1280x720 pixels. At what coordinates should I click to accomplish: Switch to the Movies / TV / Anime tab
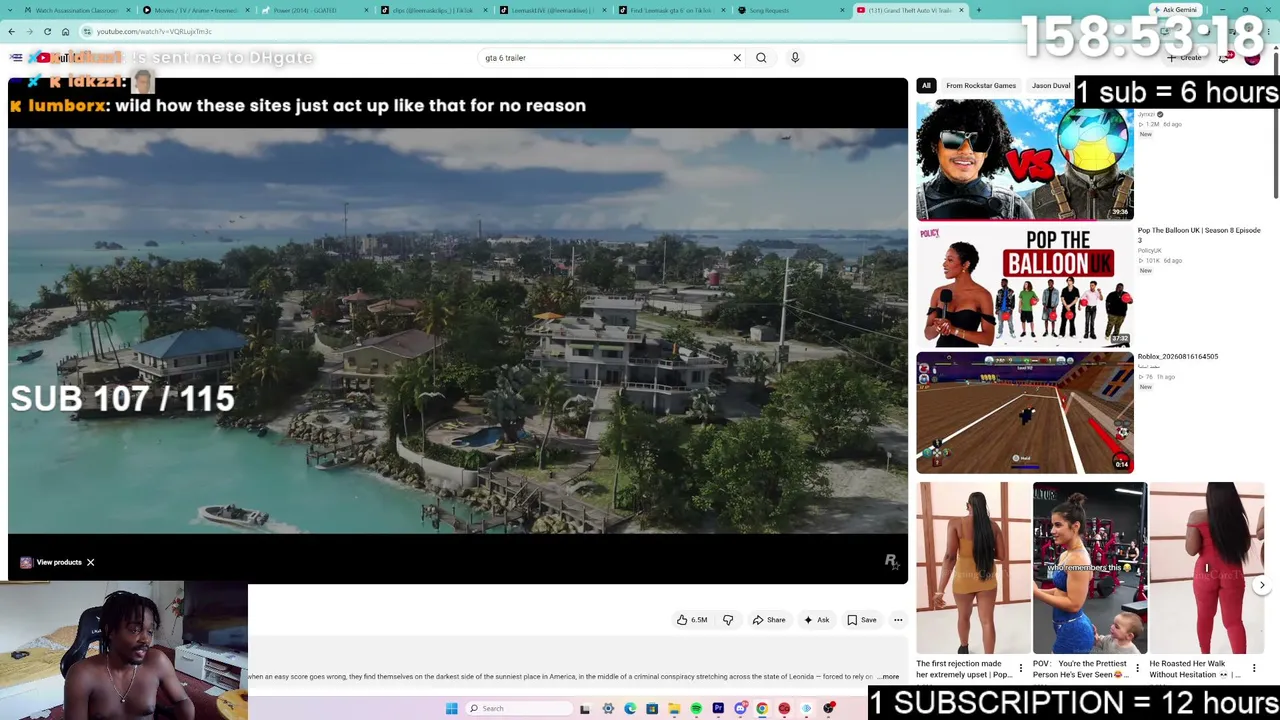(195, 10)
